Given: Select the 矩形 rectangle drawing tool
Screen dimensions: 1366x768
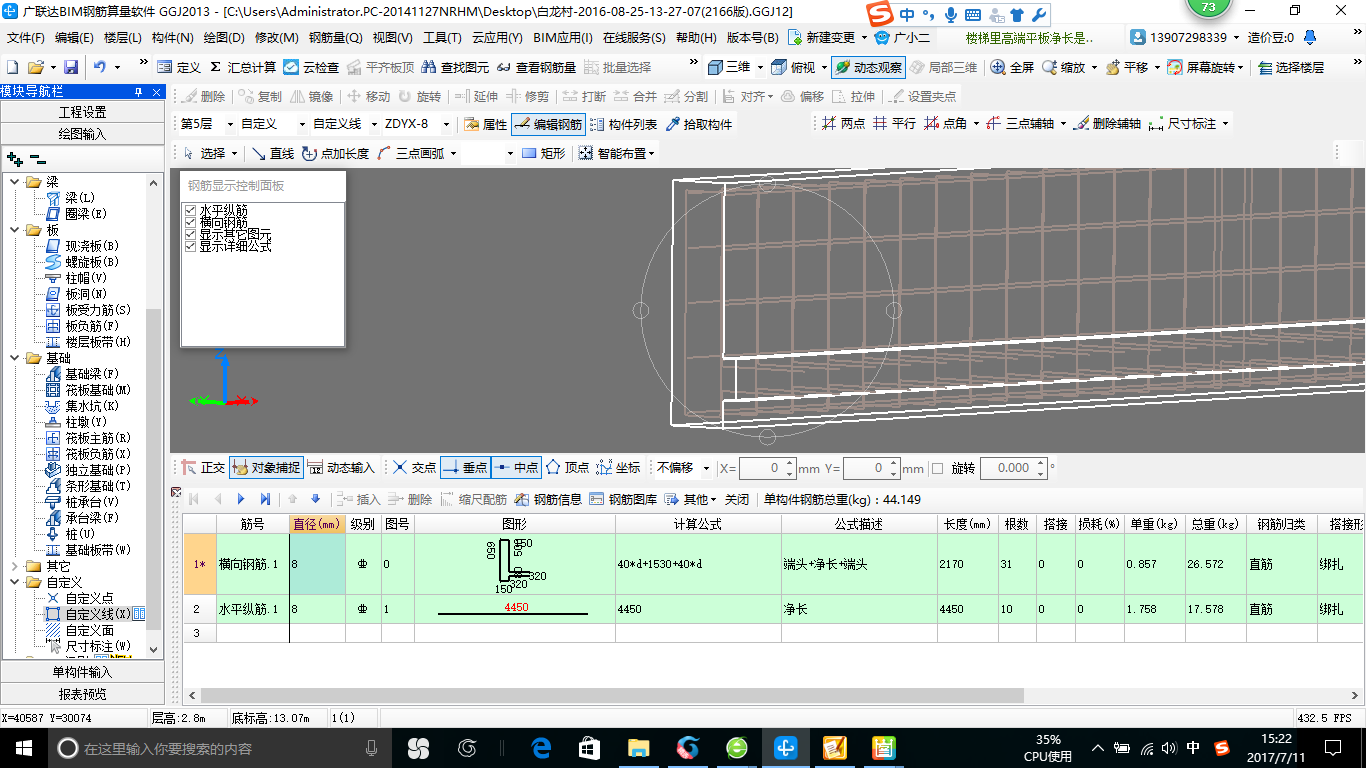Looking at the screenshot, I should point(544,153).
